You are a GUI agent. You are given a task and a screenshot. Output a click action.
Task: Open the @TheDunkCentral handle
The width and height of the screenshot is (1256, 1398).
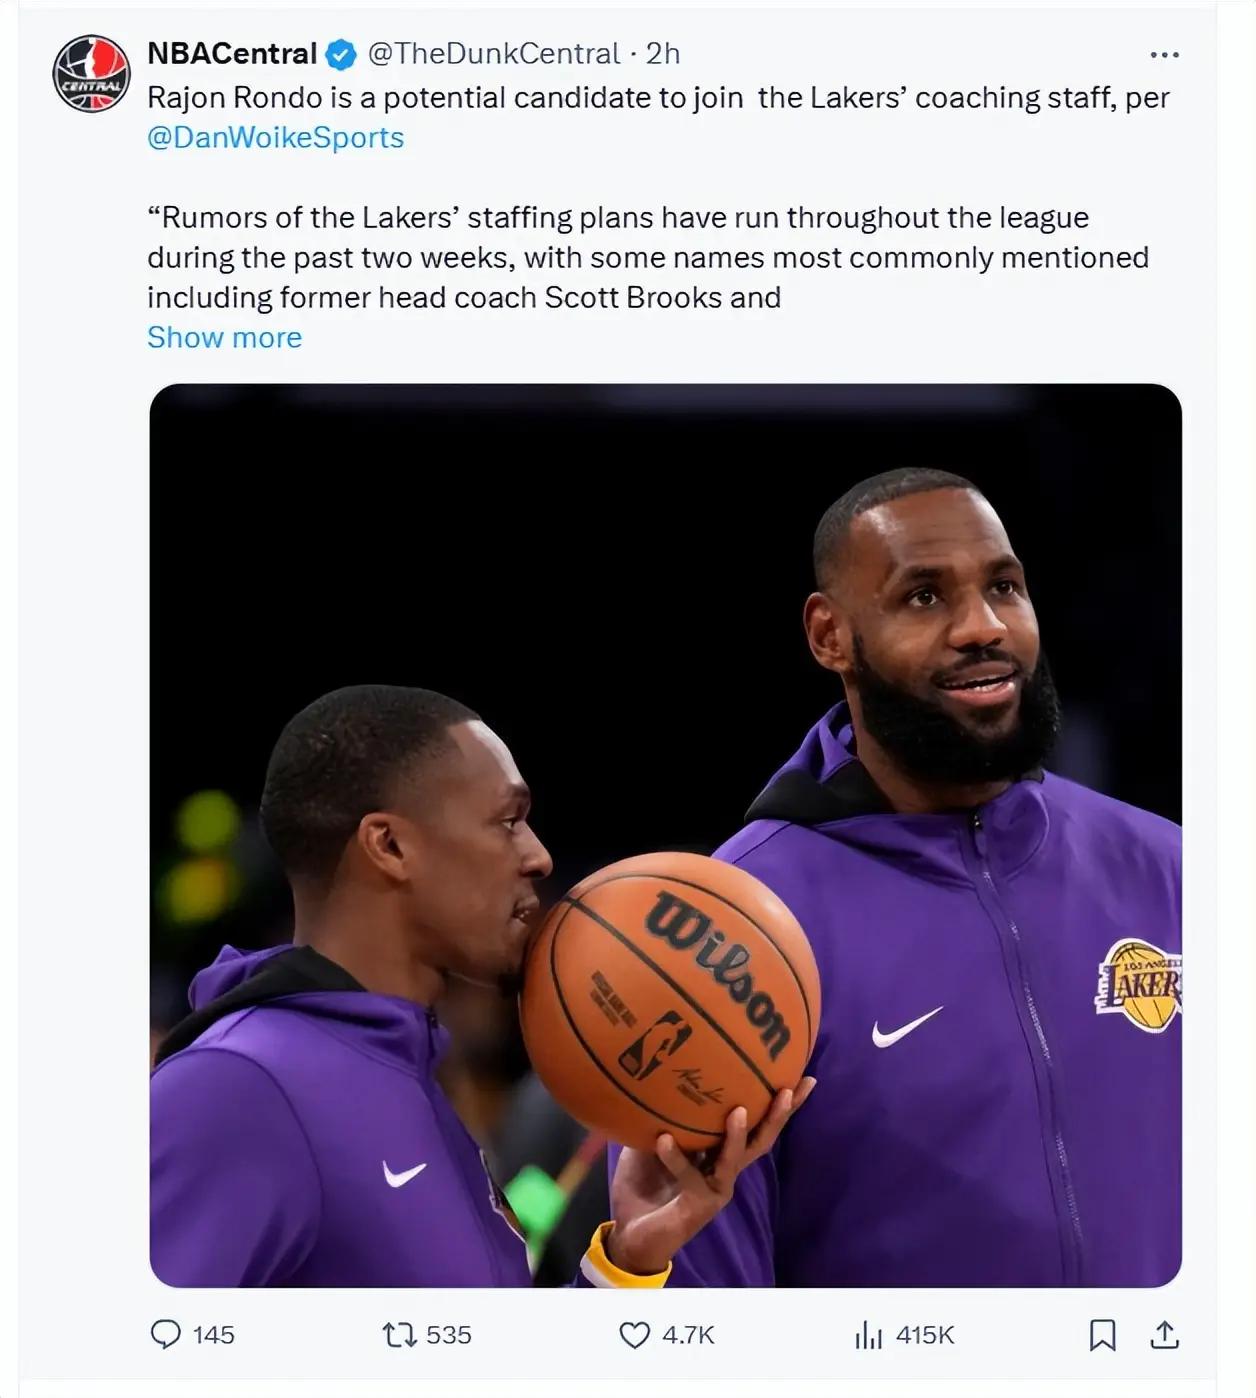494,53
